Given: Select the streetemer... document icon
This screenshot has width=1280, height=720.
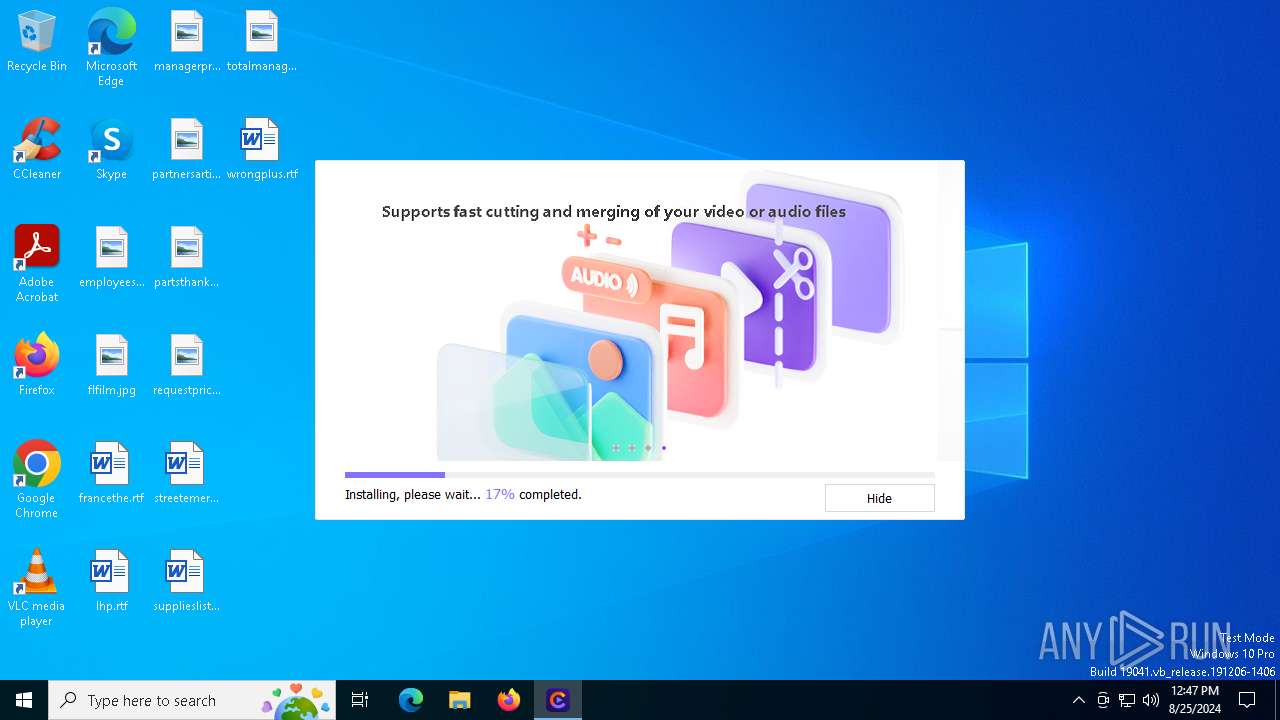Looking at the screenshot, I should [x=187, y=474].
